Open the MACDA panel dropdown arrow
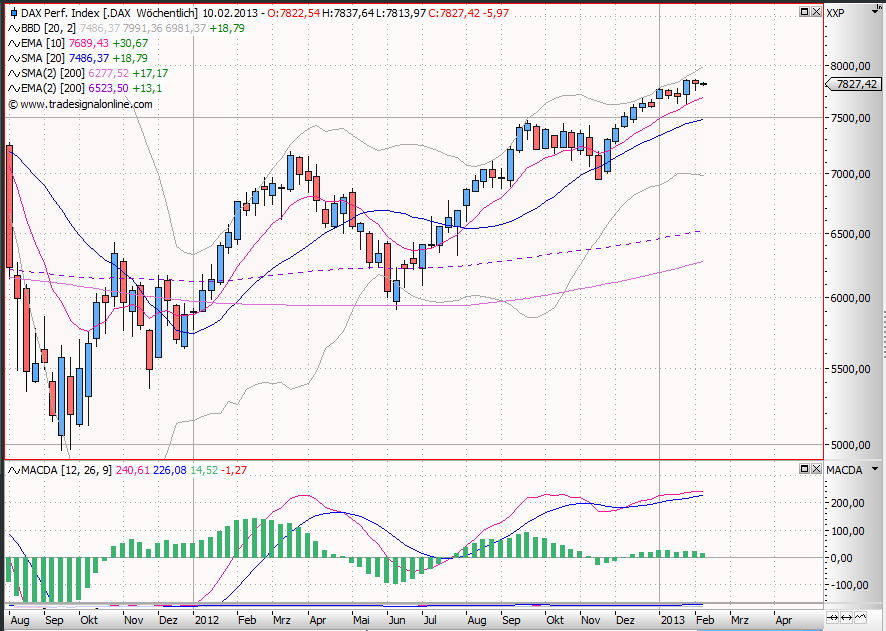This screenshot has height=631, width=886. pyautogui.click(x=874, y=468)
